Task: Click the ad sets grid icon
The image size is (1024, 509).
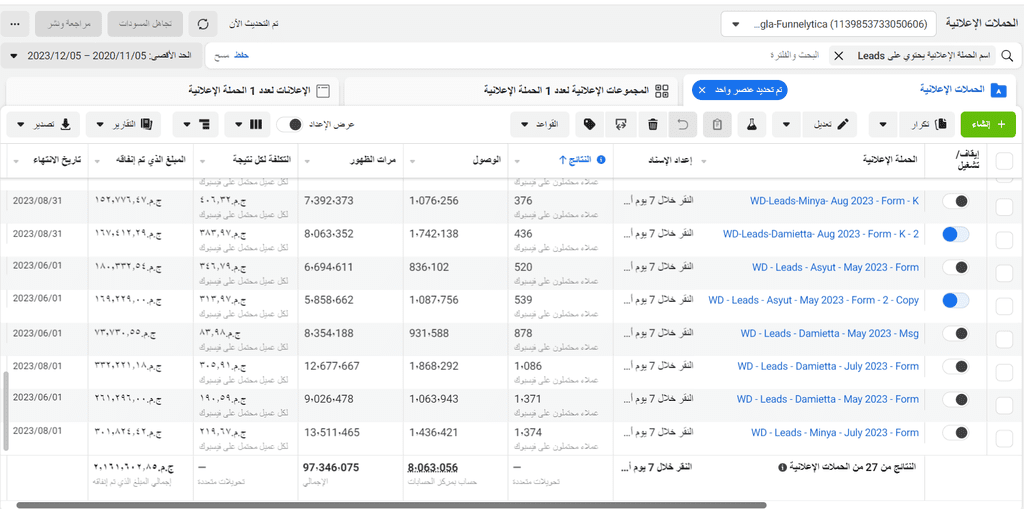Action: pos(662,91)
